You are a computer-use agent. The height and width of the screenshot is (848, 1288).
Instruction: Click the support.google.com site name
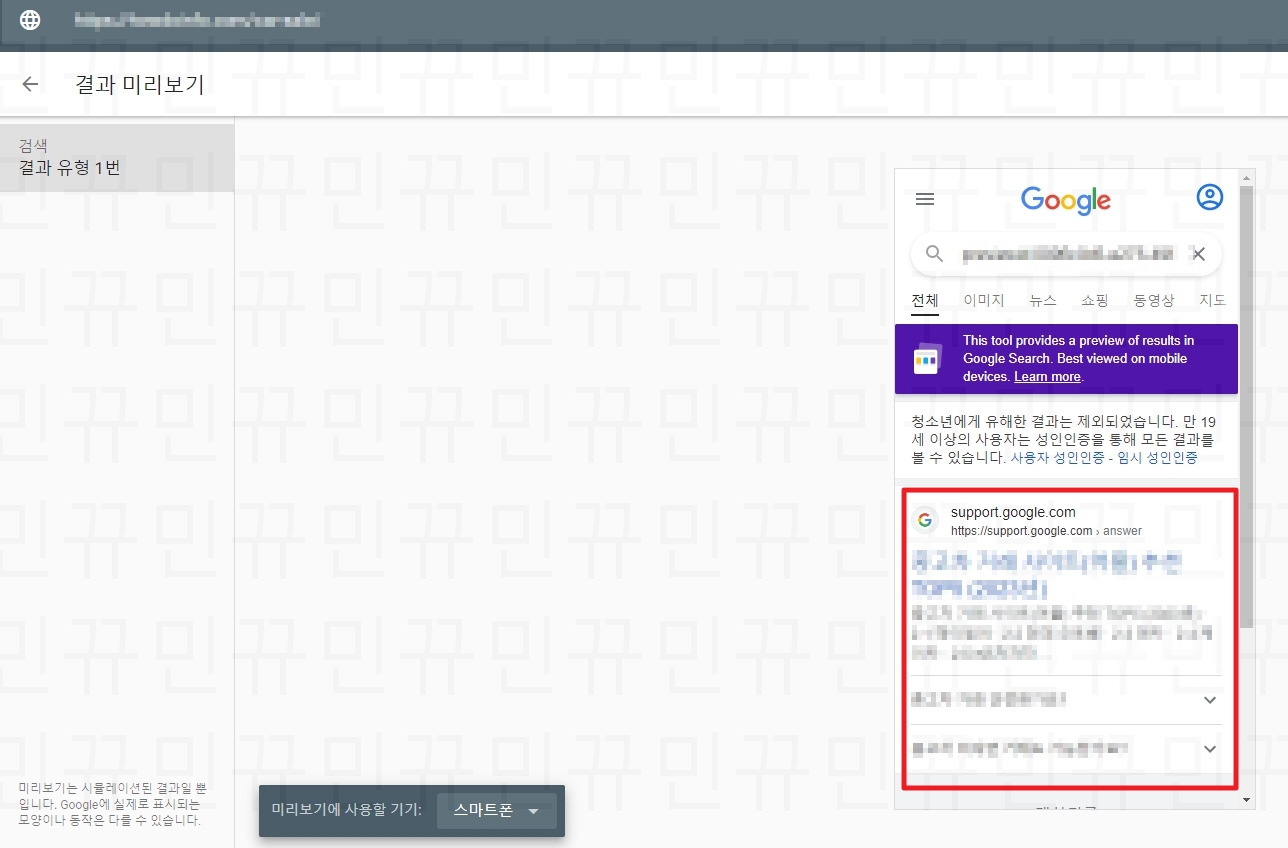click(x=1013, y=512)
